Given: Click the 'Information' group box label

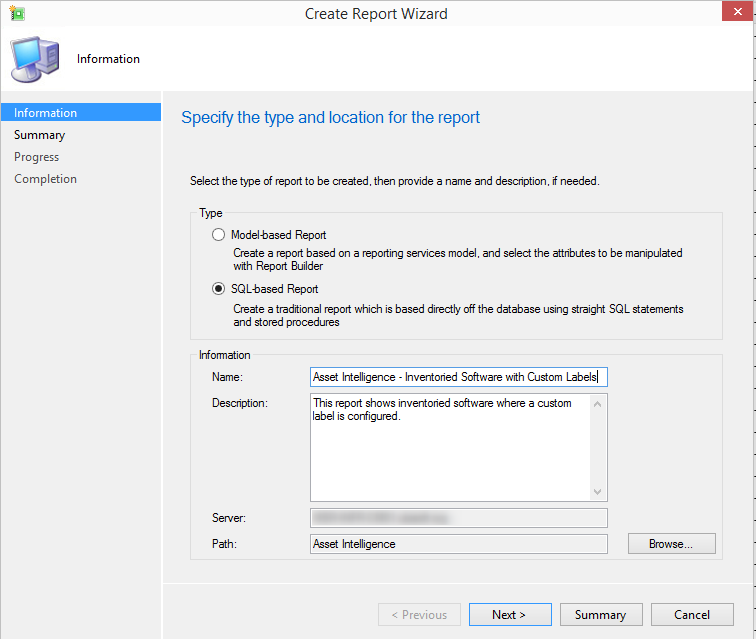Looking at the screenshot, I should [225, 355].
